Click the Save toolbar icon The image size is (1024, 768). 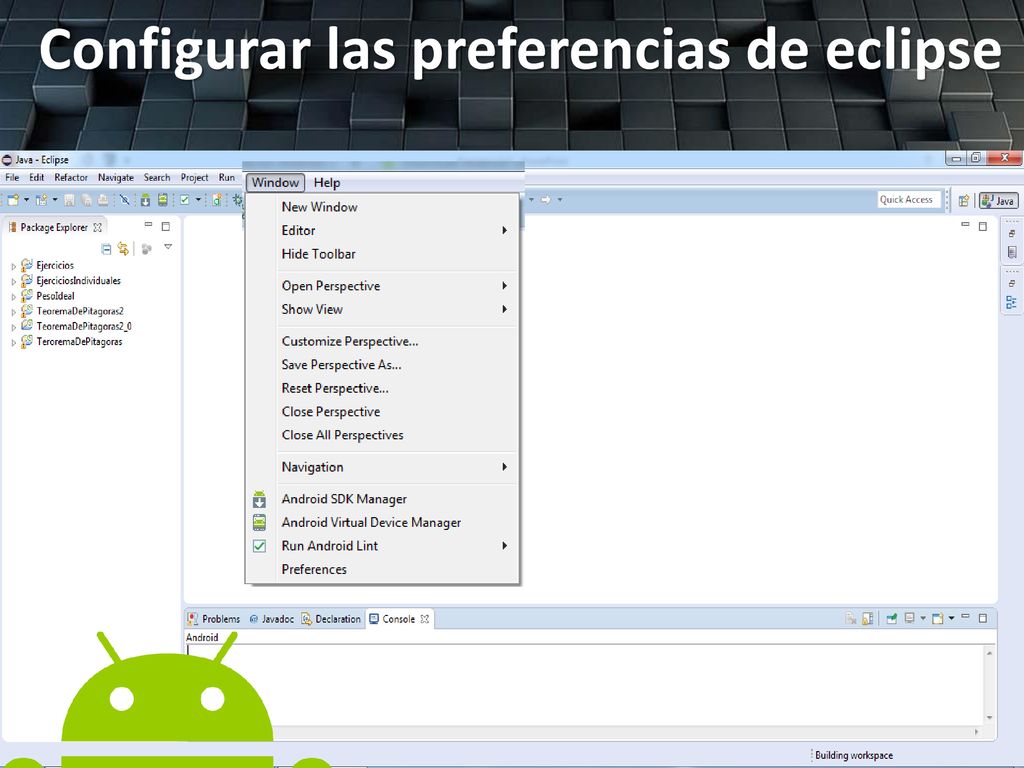pos(69,200)
